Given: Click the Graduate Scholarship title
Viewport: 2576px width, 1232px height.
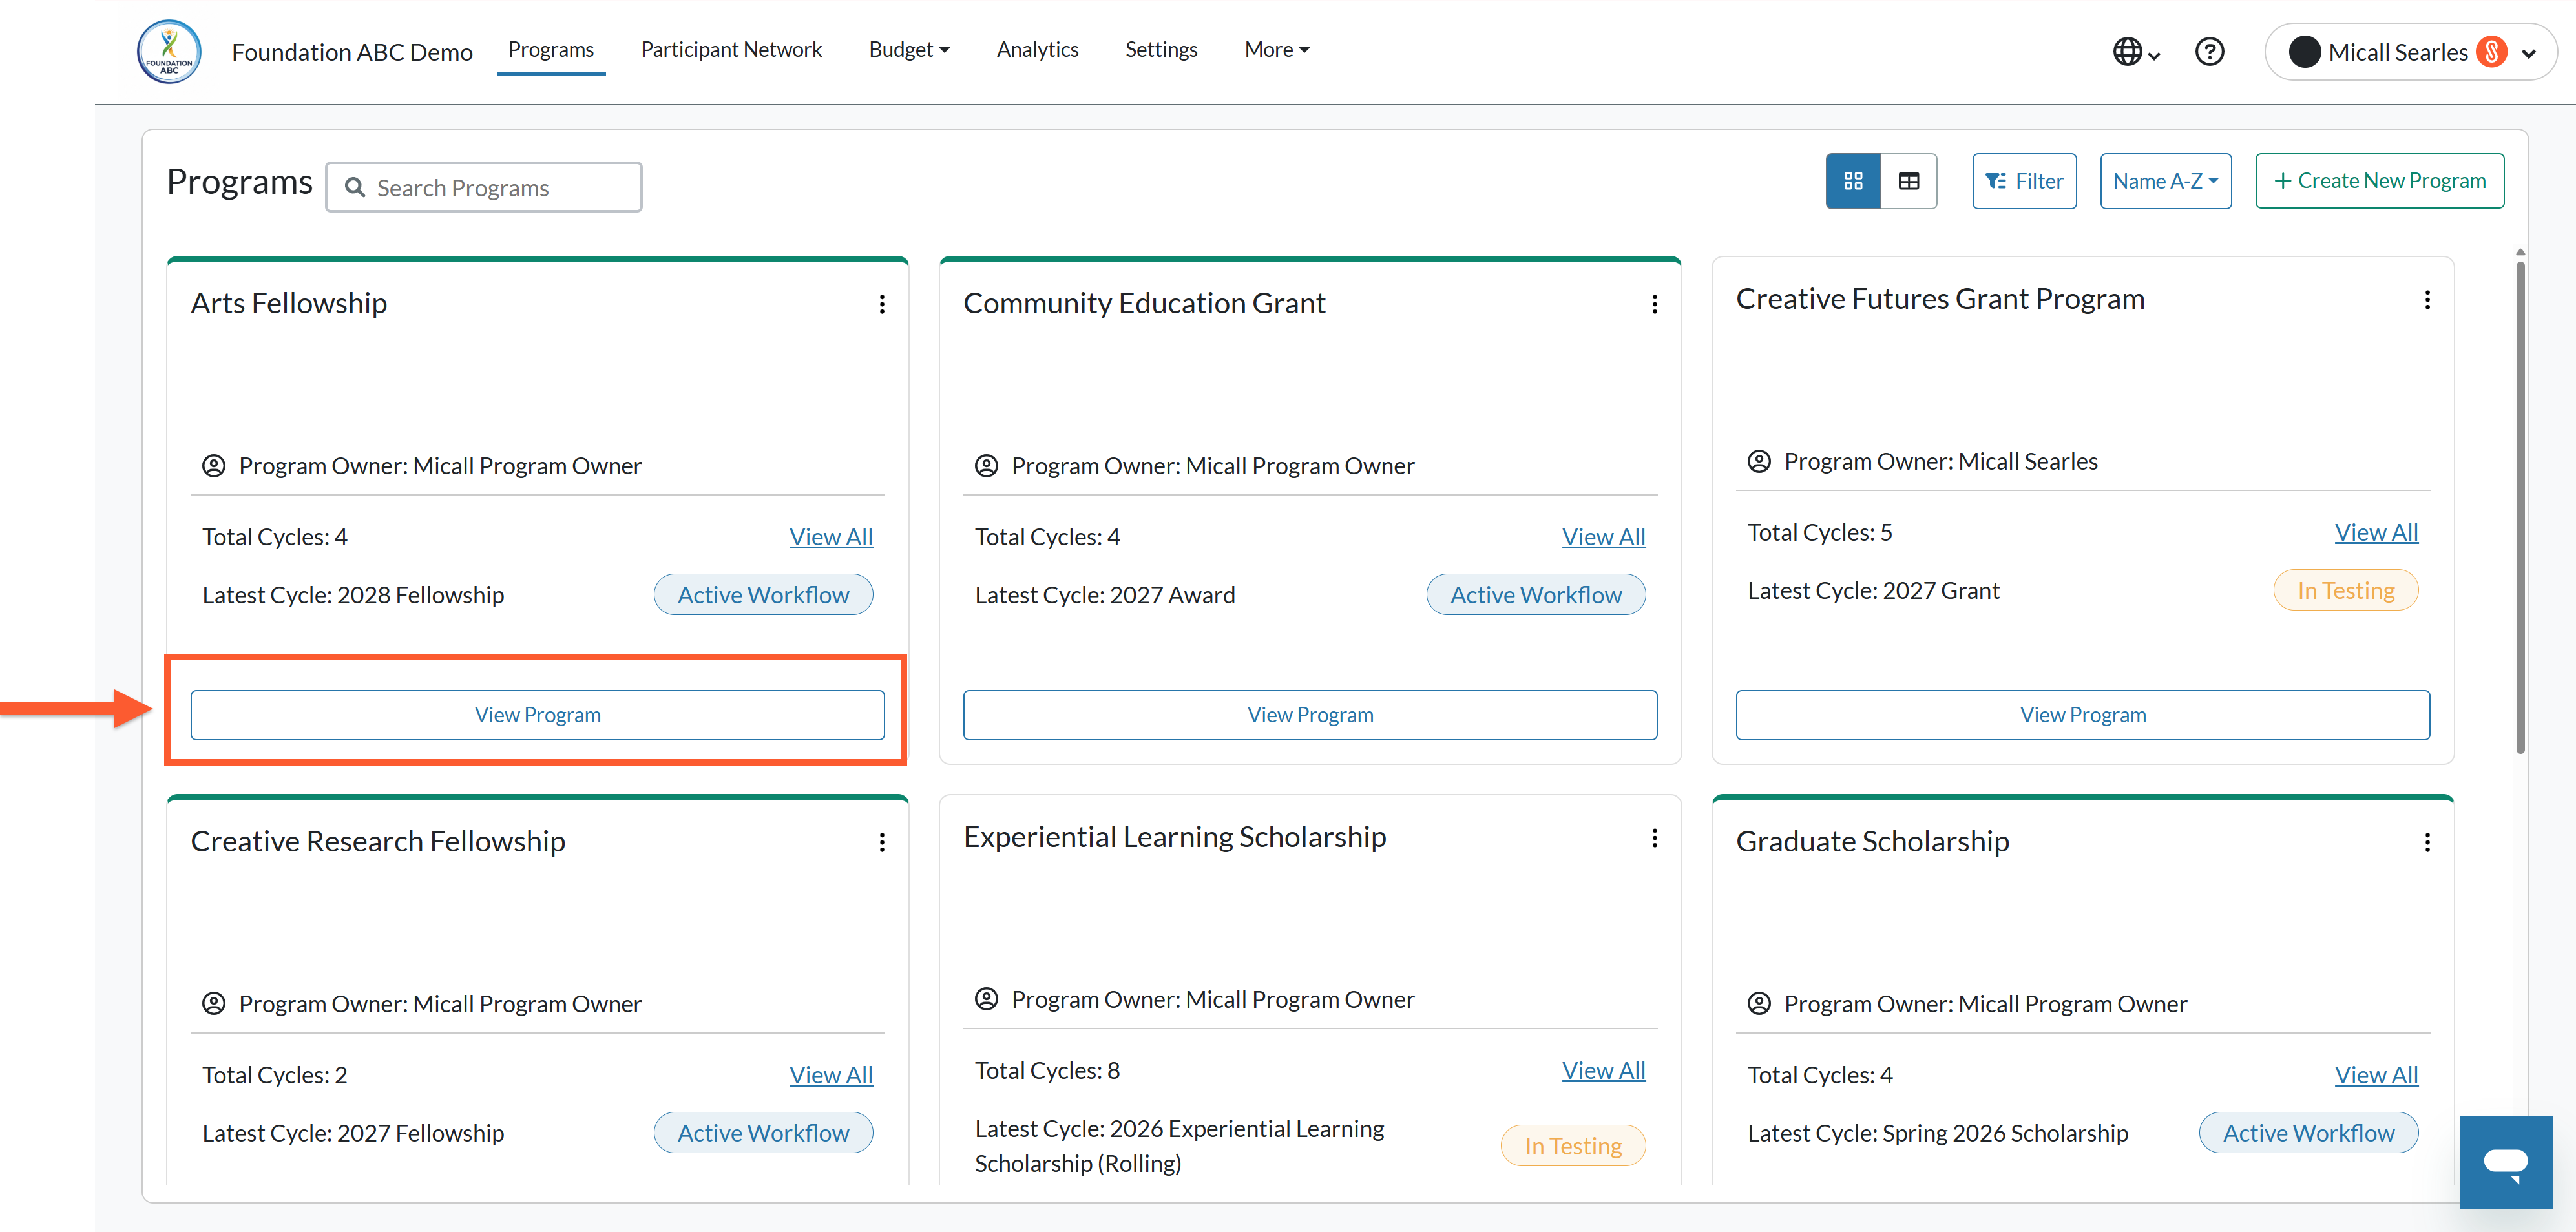Looking at the screenshot, I should click(x=1872, y=841).
